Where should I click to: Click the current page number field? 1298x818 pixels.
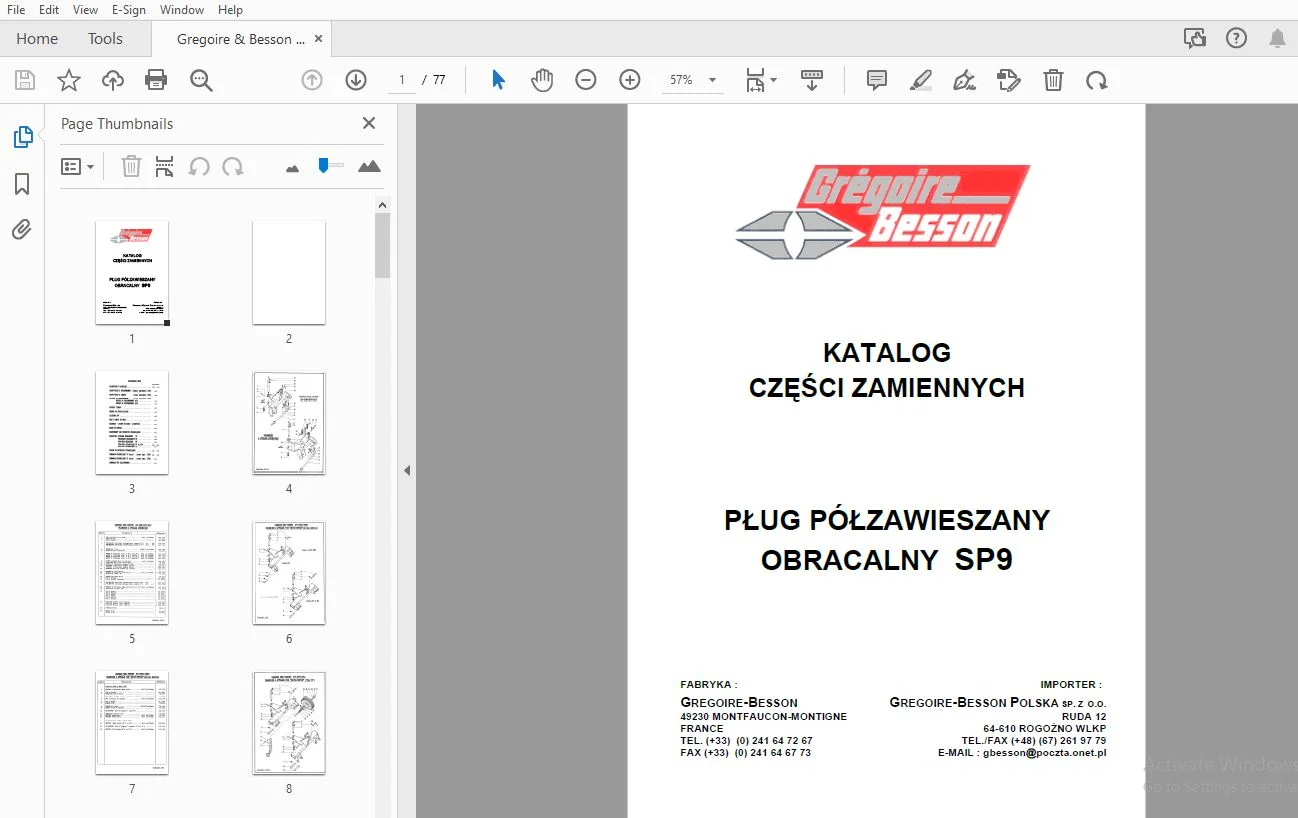click(402, 80)
